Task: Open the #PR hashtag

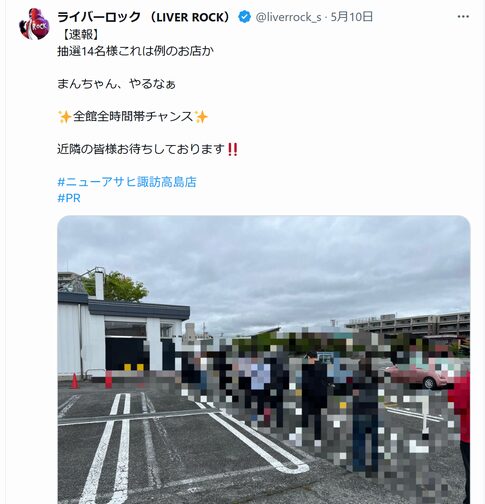Action: [x=69, y=198]
